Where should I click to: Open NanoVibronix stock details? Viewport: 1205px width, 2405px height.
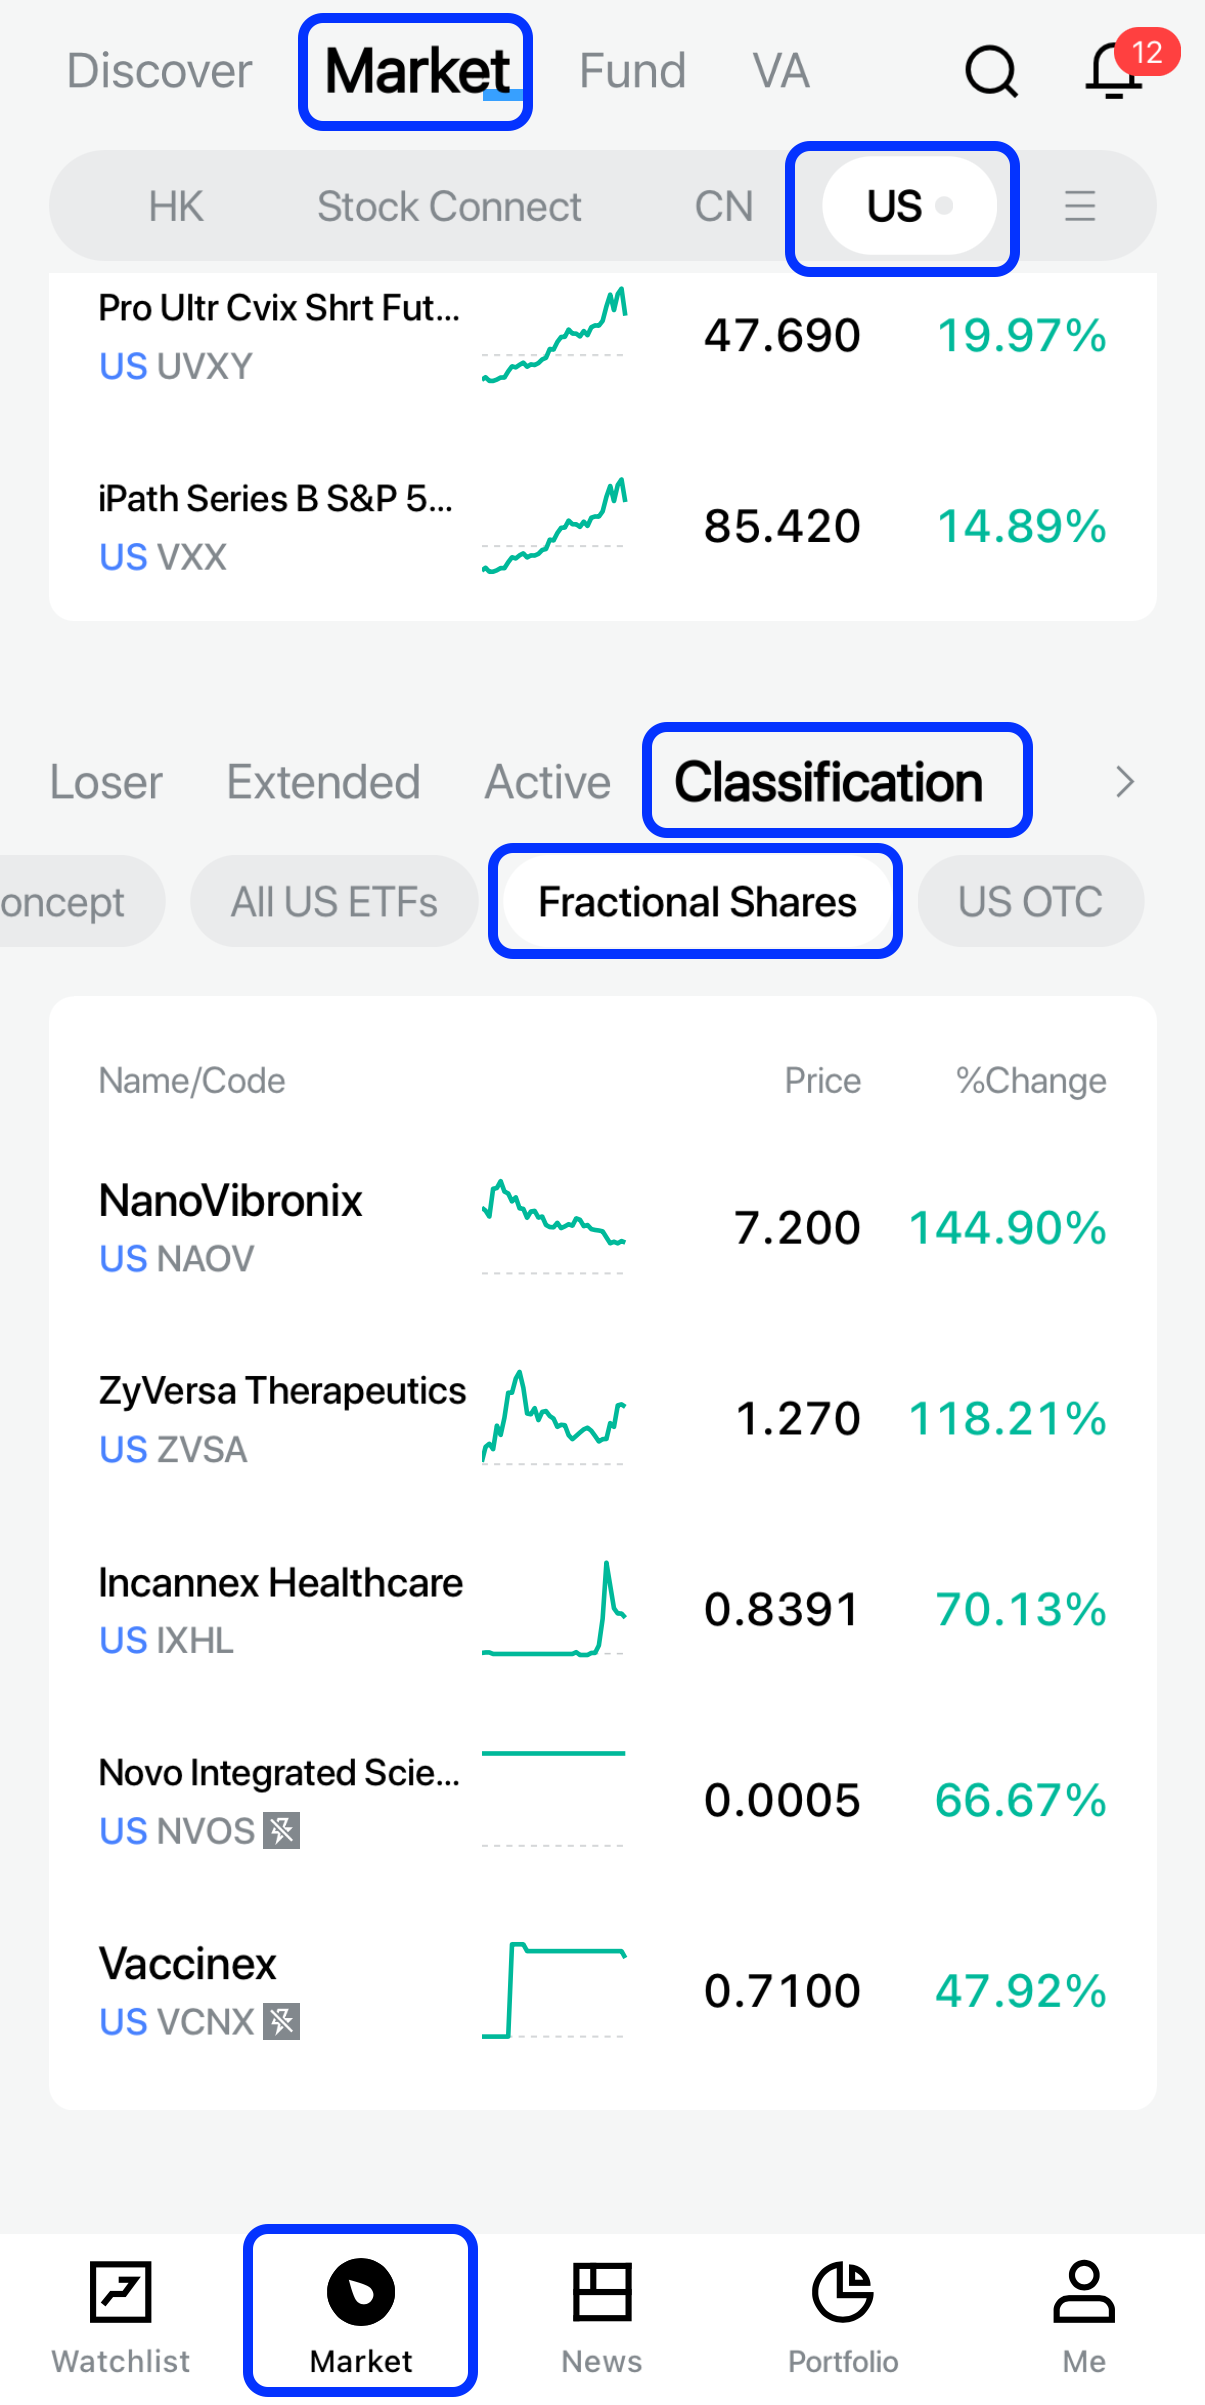[x=231, y=1227]
